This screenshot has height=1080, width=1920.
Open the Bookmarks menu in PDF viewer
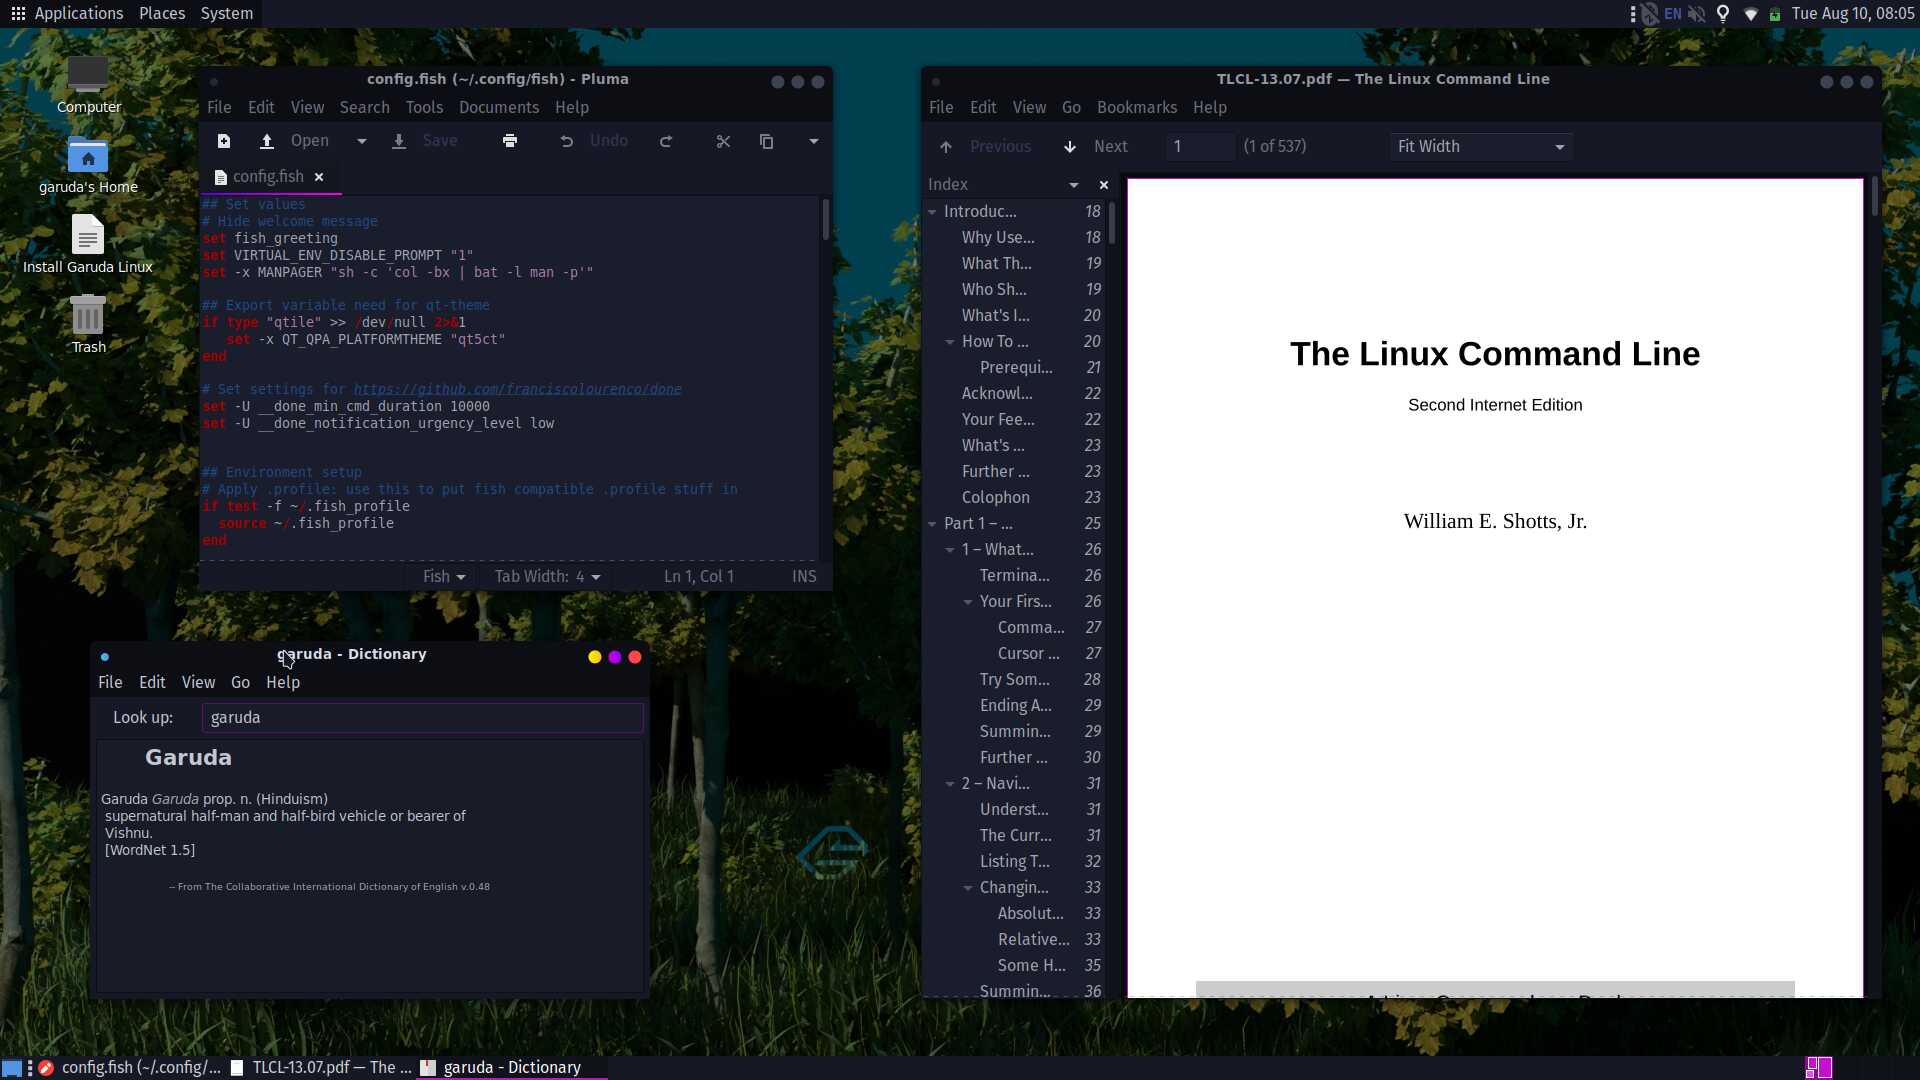1136,107
